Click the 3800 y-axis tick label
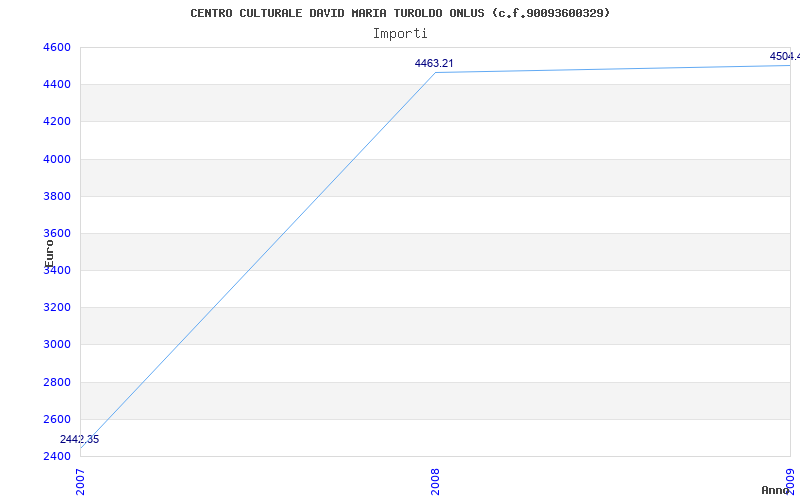 click(57, 196)
